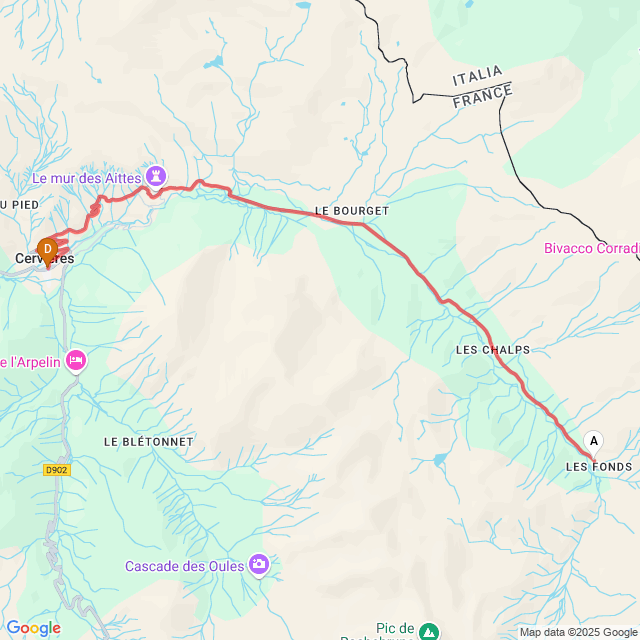Open Le mur des Aittes castle icon
This screenshot has height=640, width=640.
(x=156, y=177)
